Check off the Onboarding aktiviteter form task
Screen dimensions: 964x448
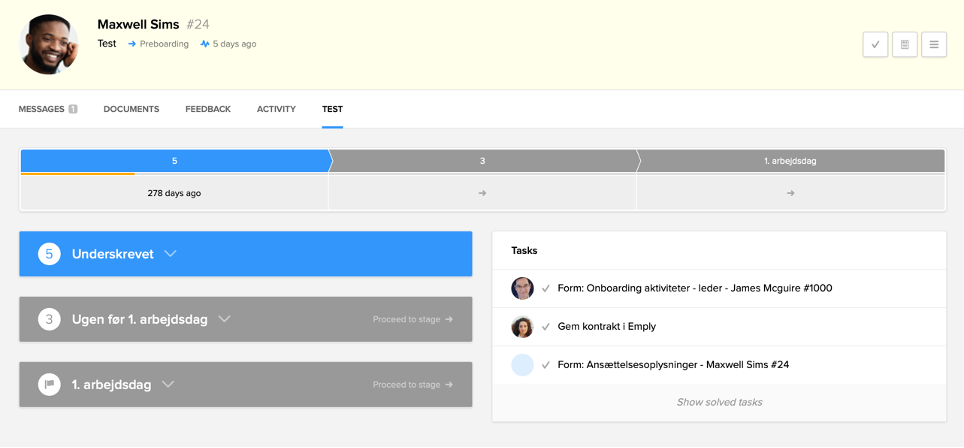[546, 288]
